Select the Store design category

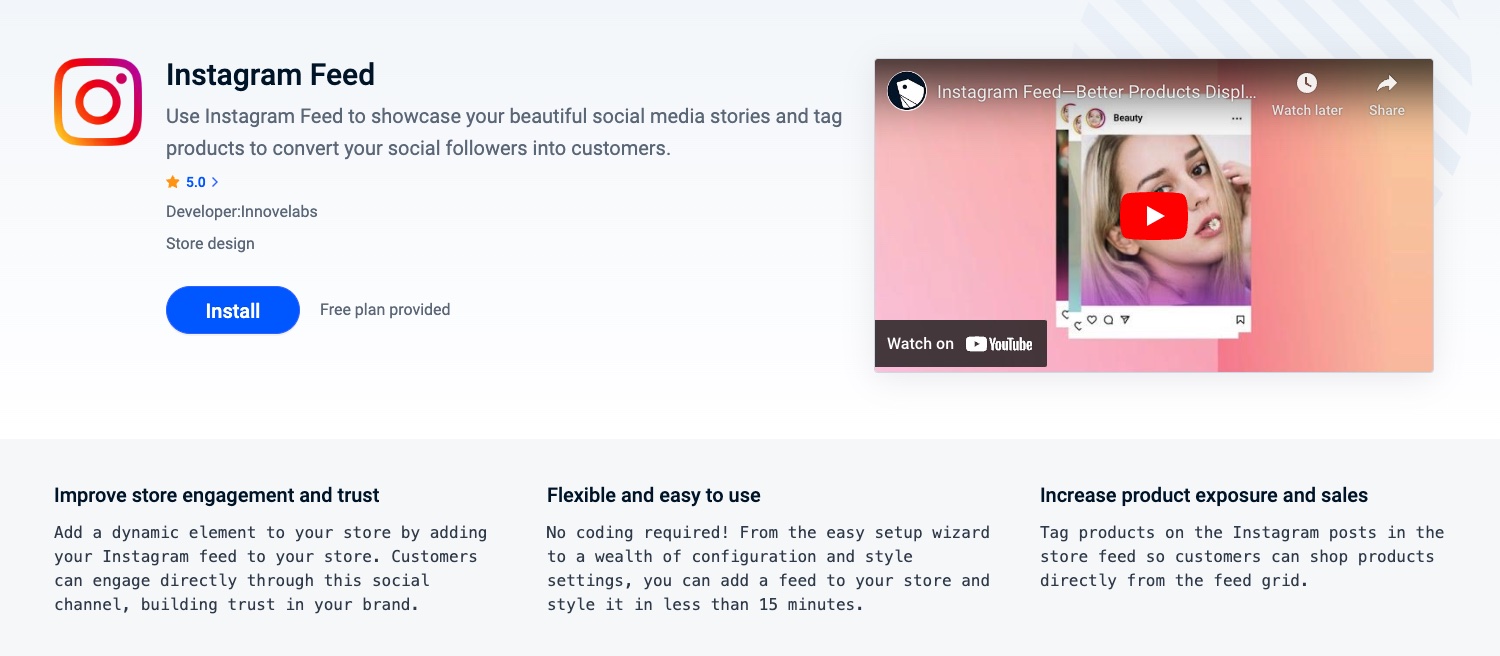point(210,243)
